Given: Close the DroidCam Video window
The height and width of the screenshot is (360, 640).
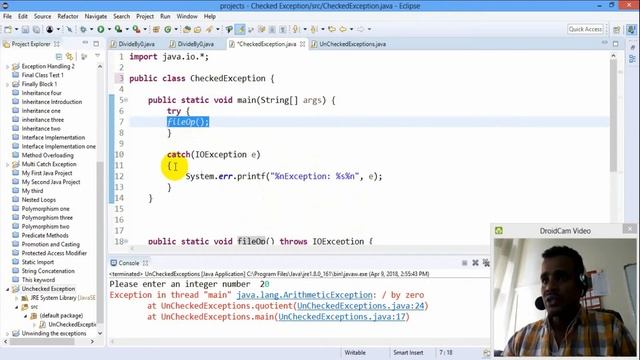Looking at the screenshot, I should click(629, 229).
